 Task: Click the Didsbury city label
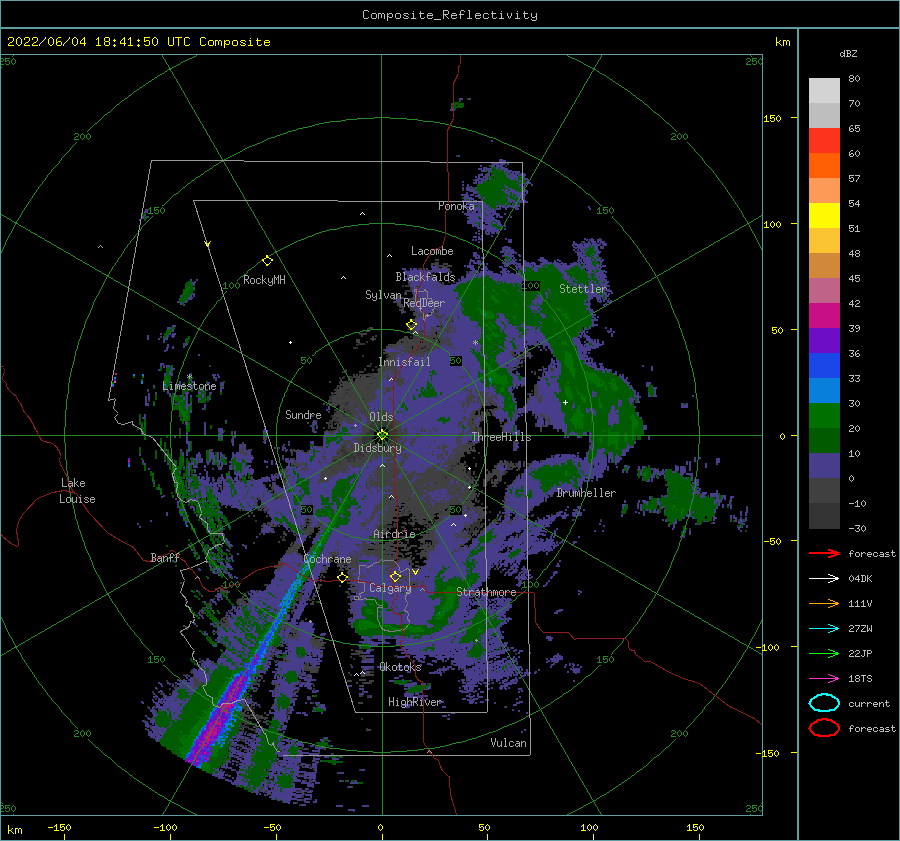click(378, 448)
